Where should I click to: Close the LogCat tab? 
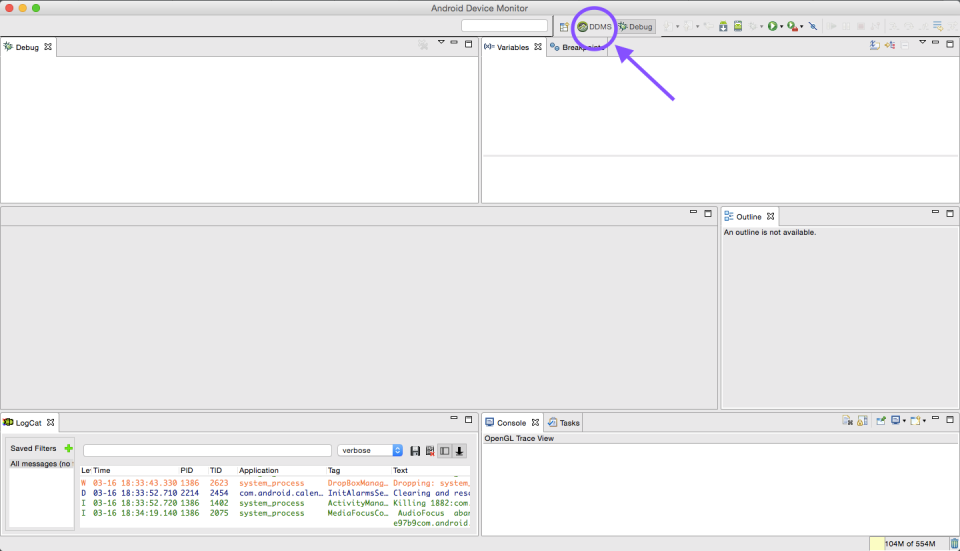(x=50, y=422)
